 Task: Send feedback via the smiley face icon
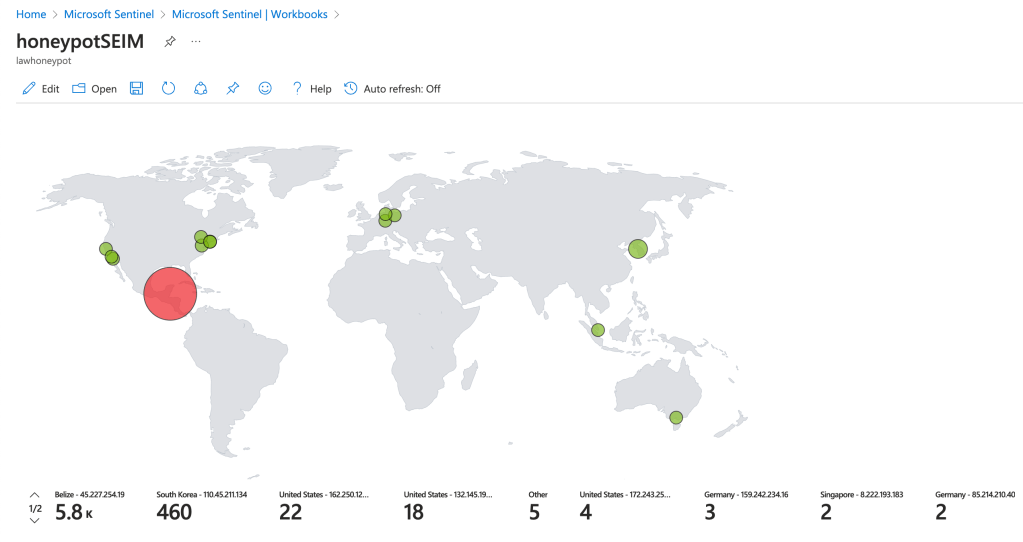[x=265, y=89]
